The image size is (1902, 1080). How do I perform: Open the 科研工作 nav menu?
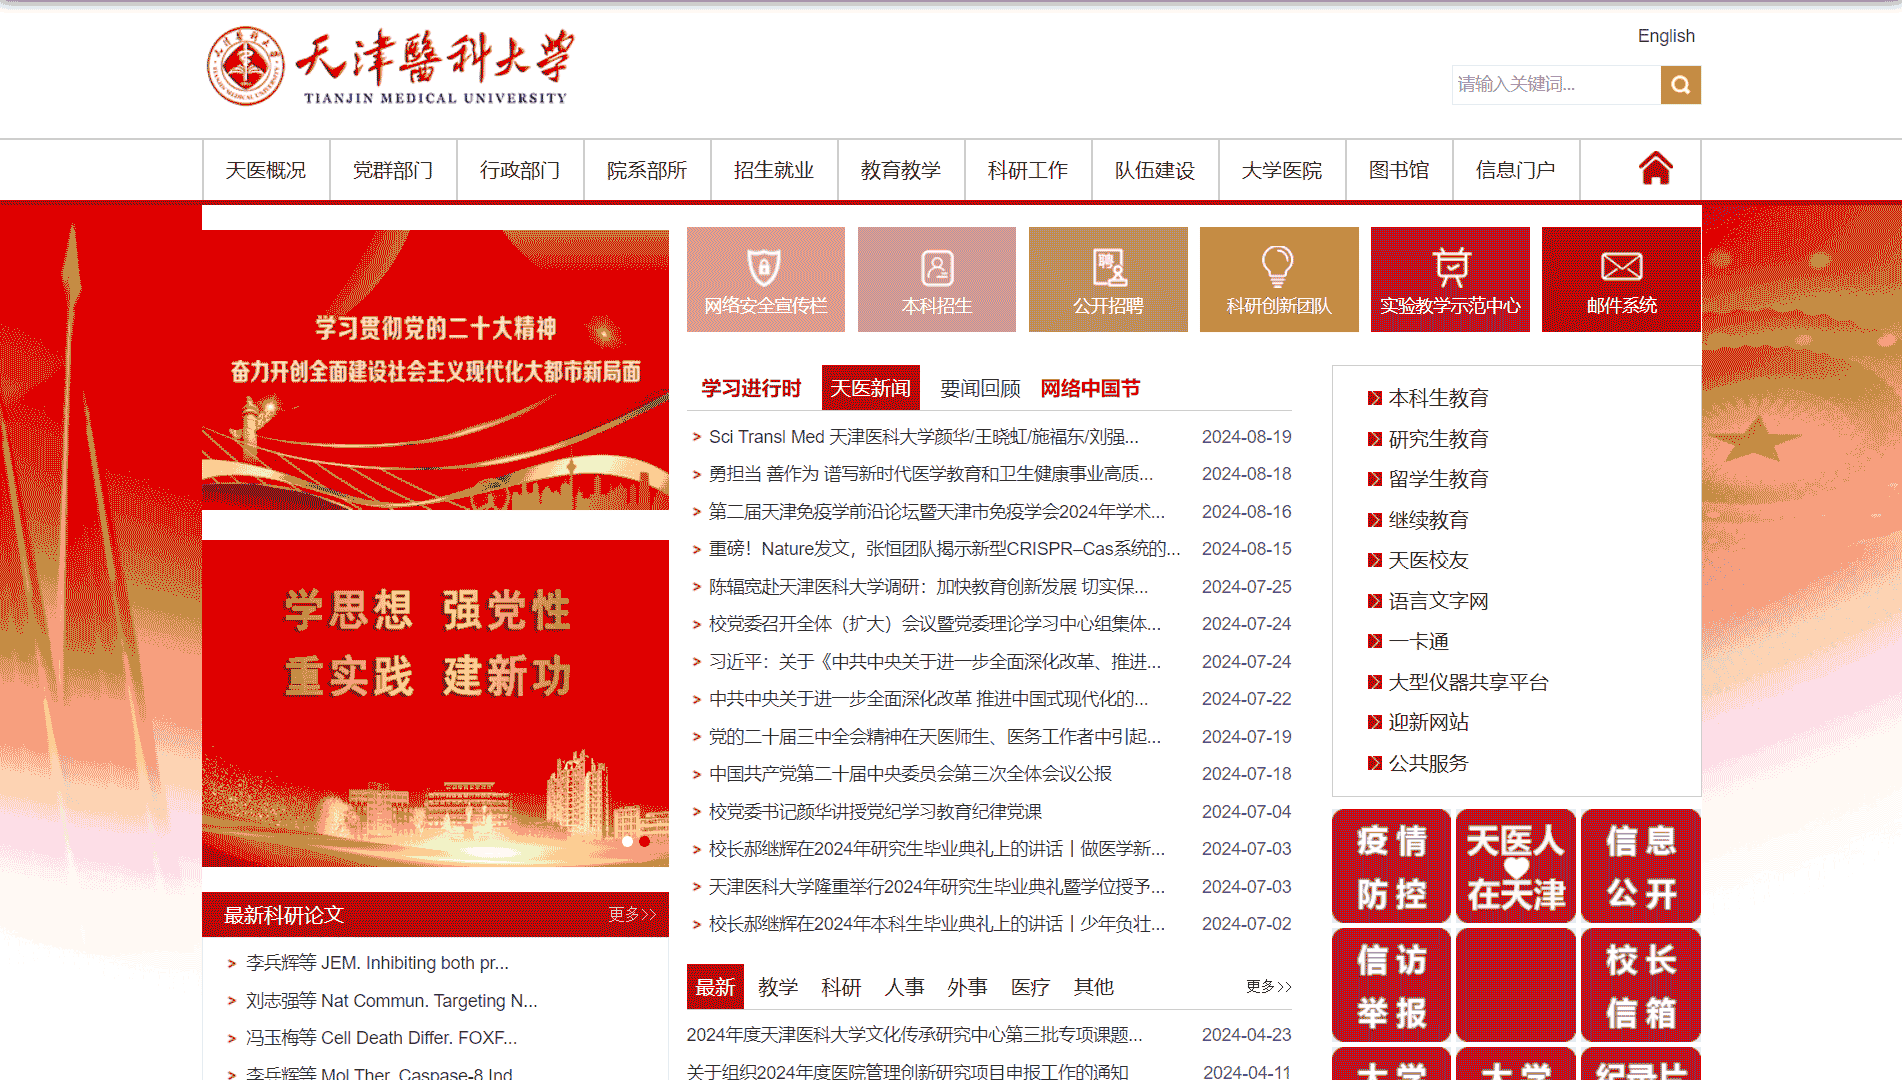(1028, 170)
